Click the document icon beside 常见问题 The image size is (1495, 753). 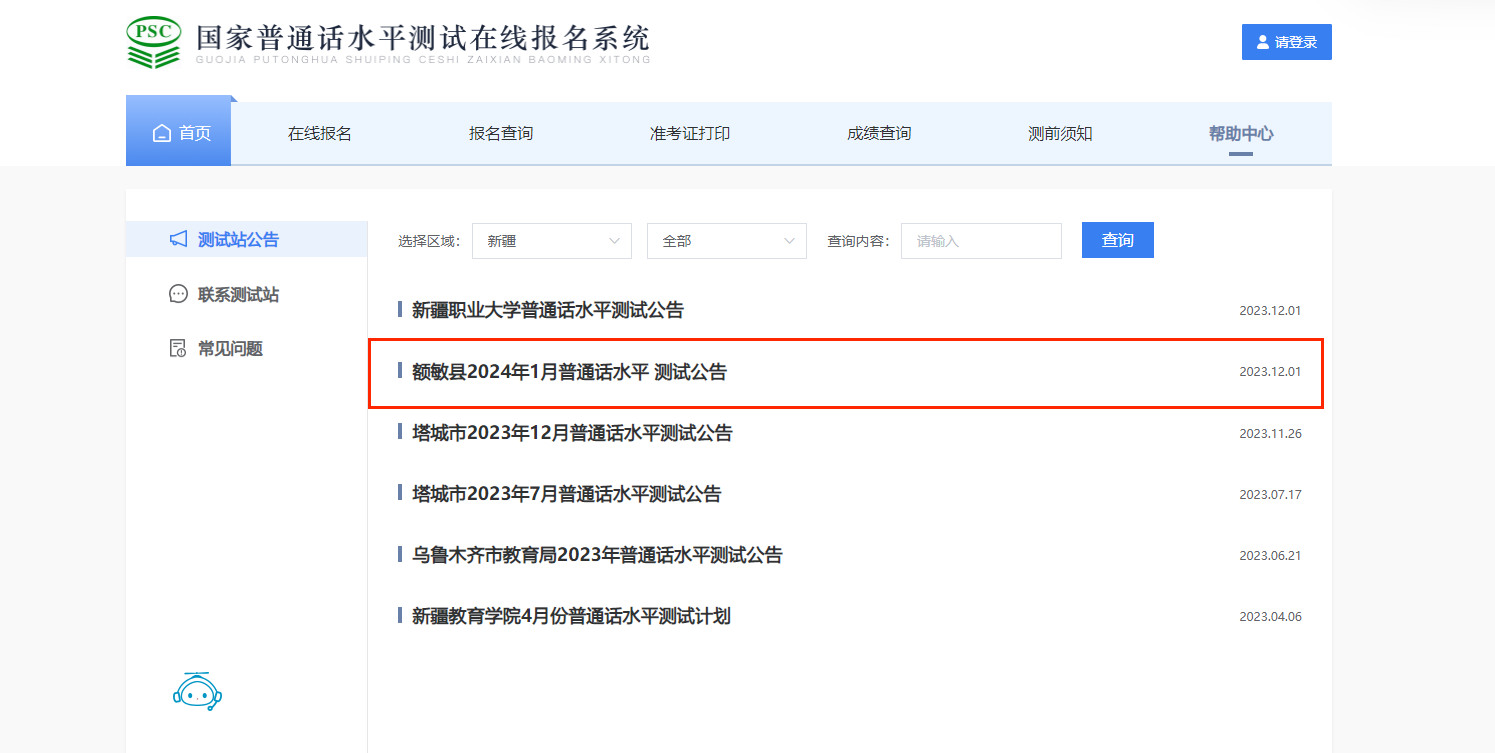(x=179, y=348)
